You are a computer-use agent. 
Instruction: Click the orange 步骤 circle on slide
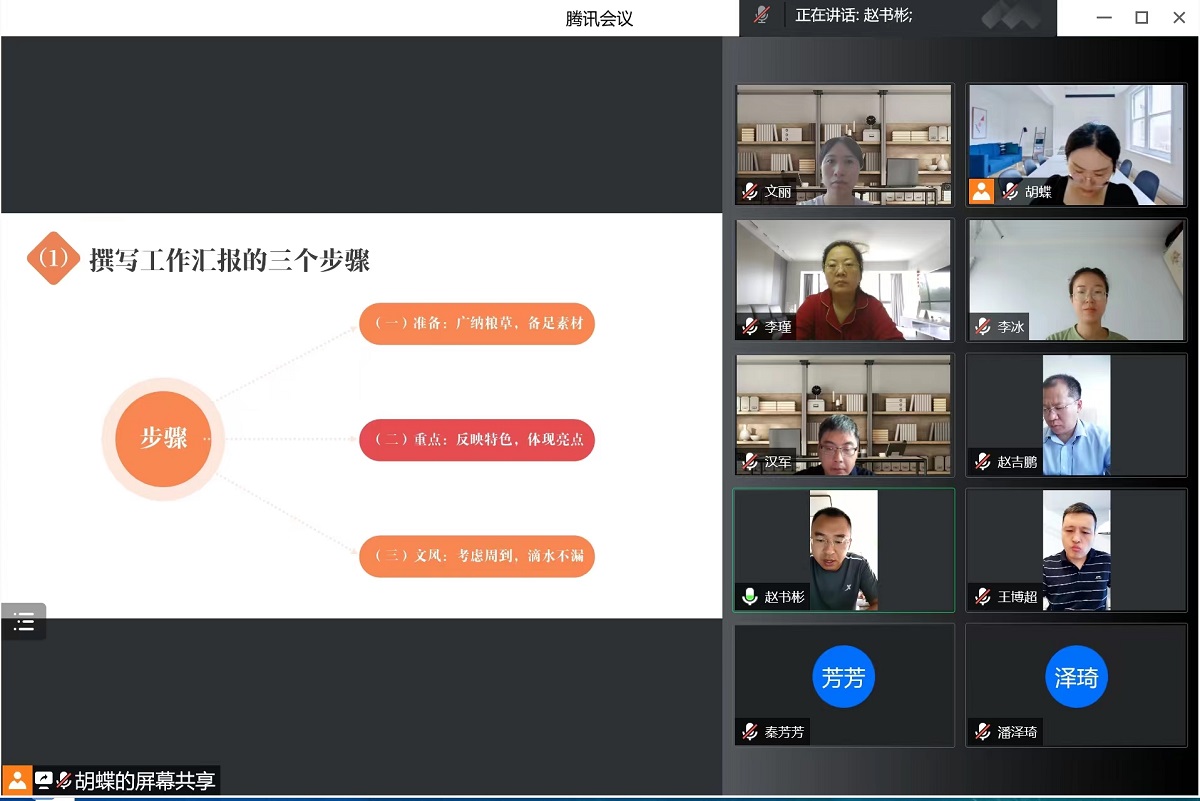[x=163, y=438]
